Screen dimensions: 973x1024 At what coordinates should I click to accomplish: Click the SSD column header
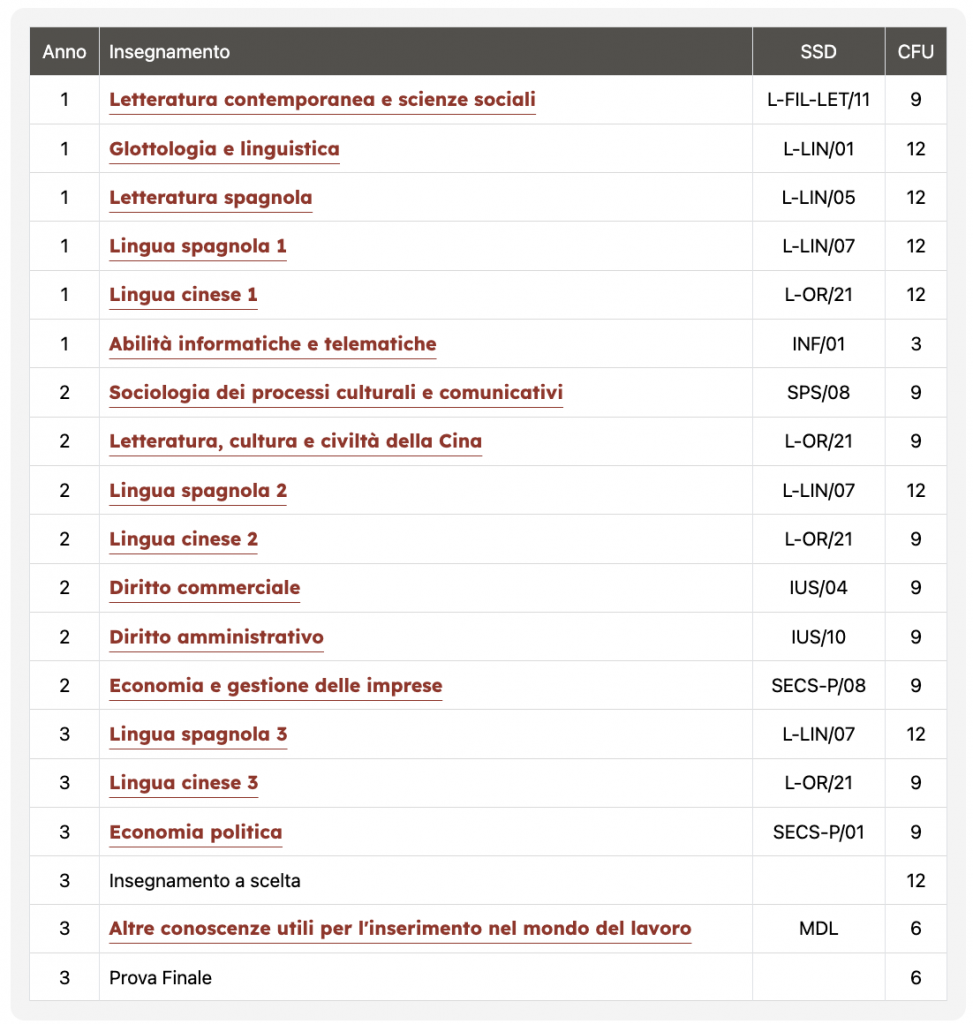818,52
